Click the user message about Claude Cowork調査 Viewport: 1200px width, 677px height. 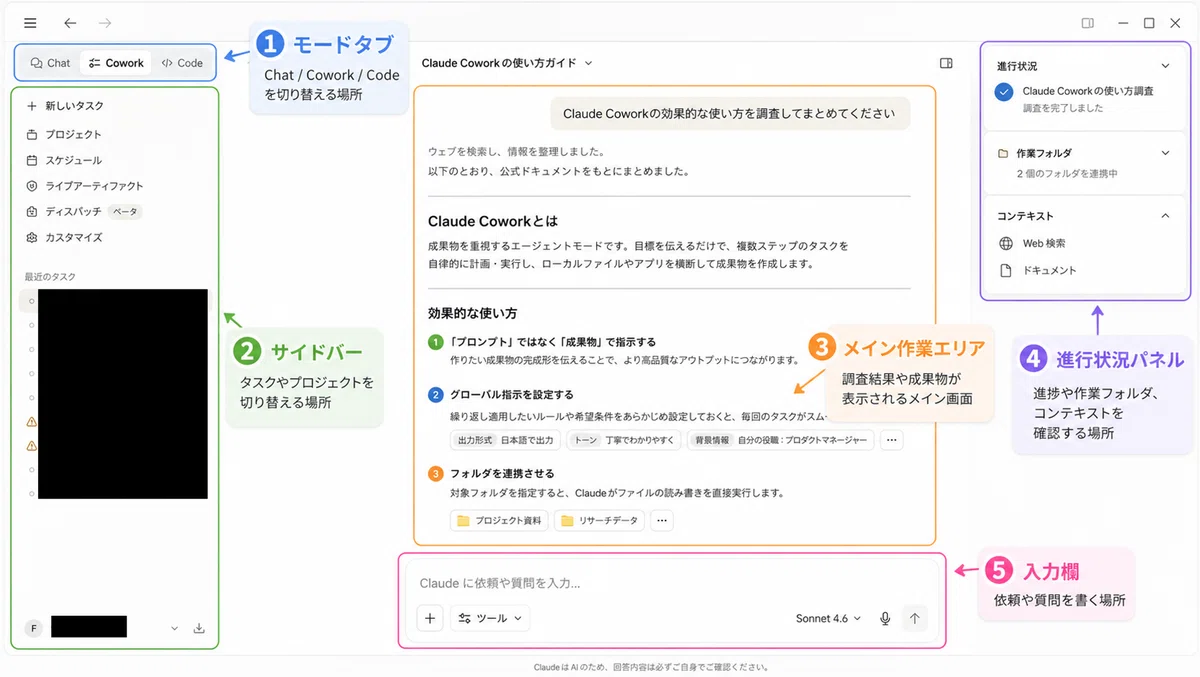[729, 114]
